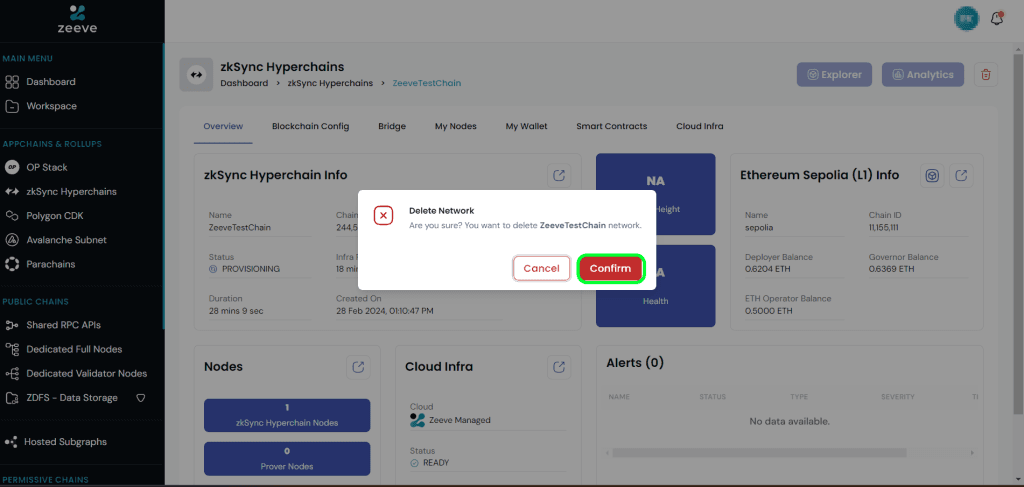1024x487 pixels.
Task: Switch to the Smart Contracts tab
Action: click(612, 127)
